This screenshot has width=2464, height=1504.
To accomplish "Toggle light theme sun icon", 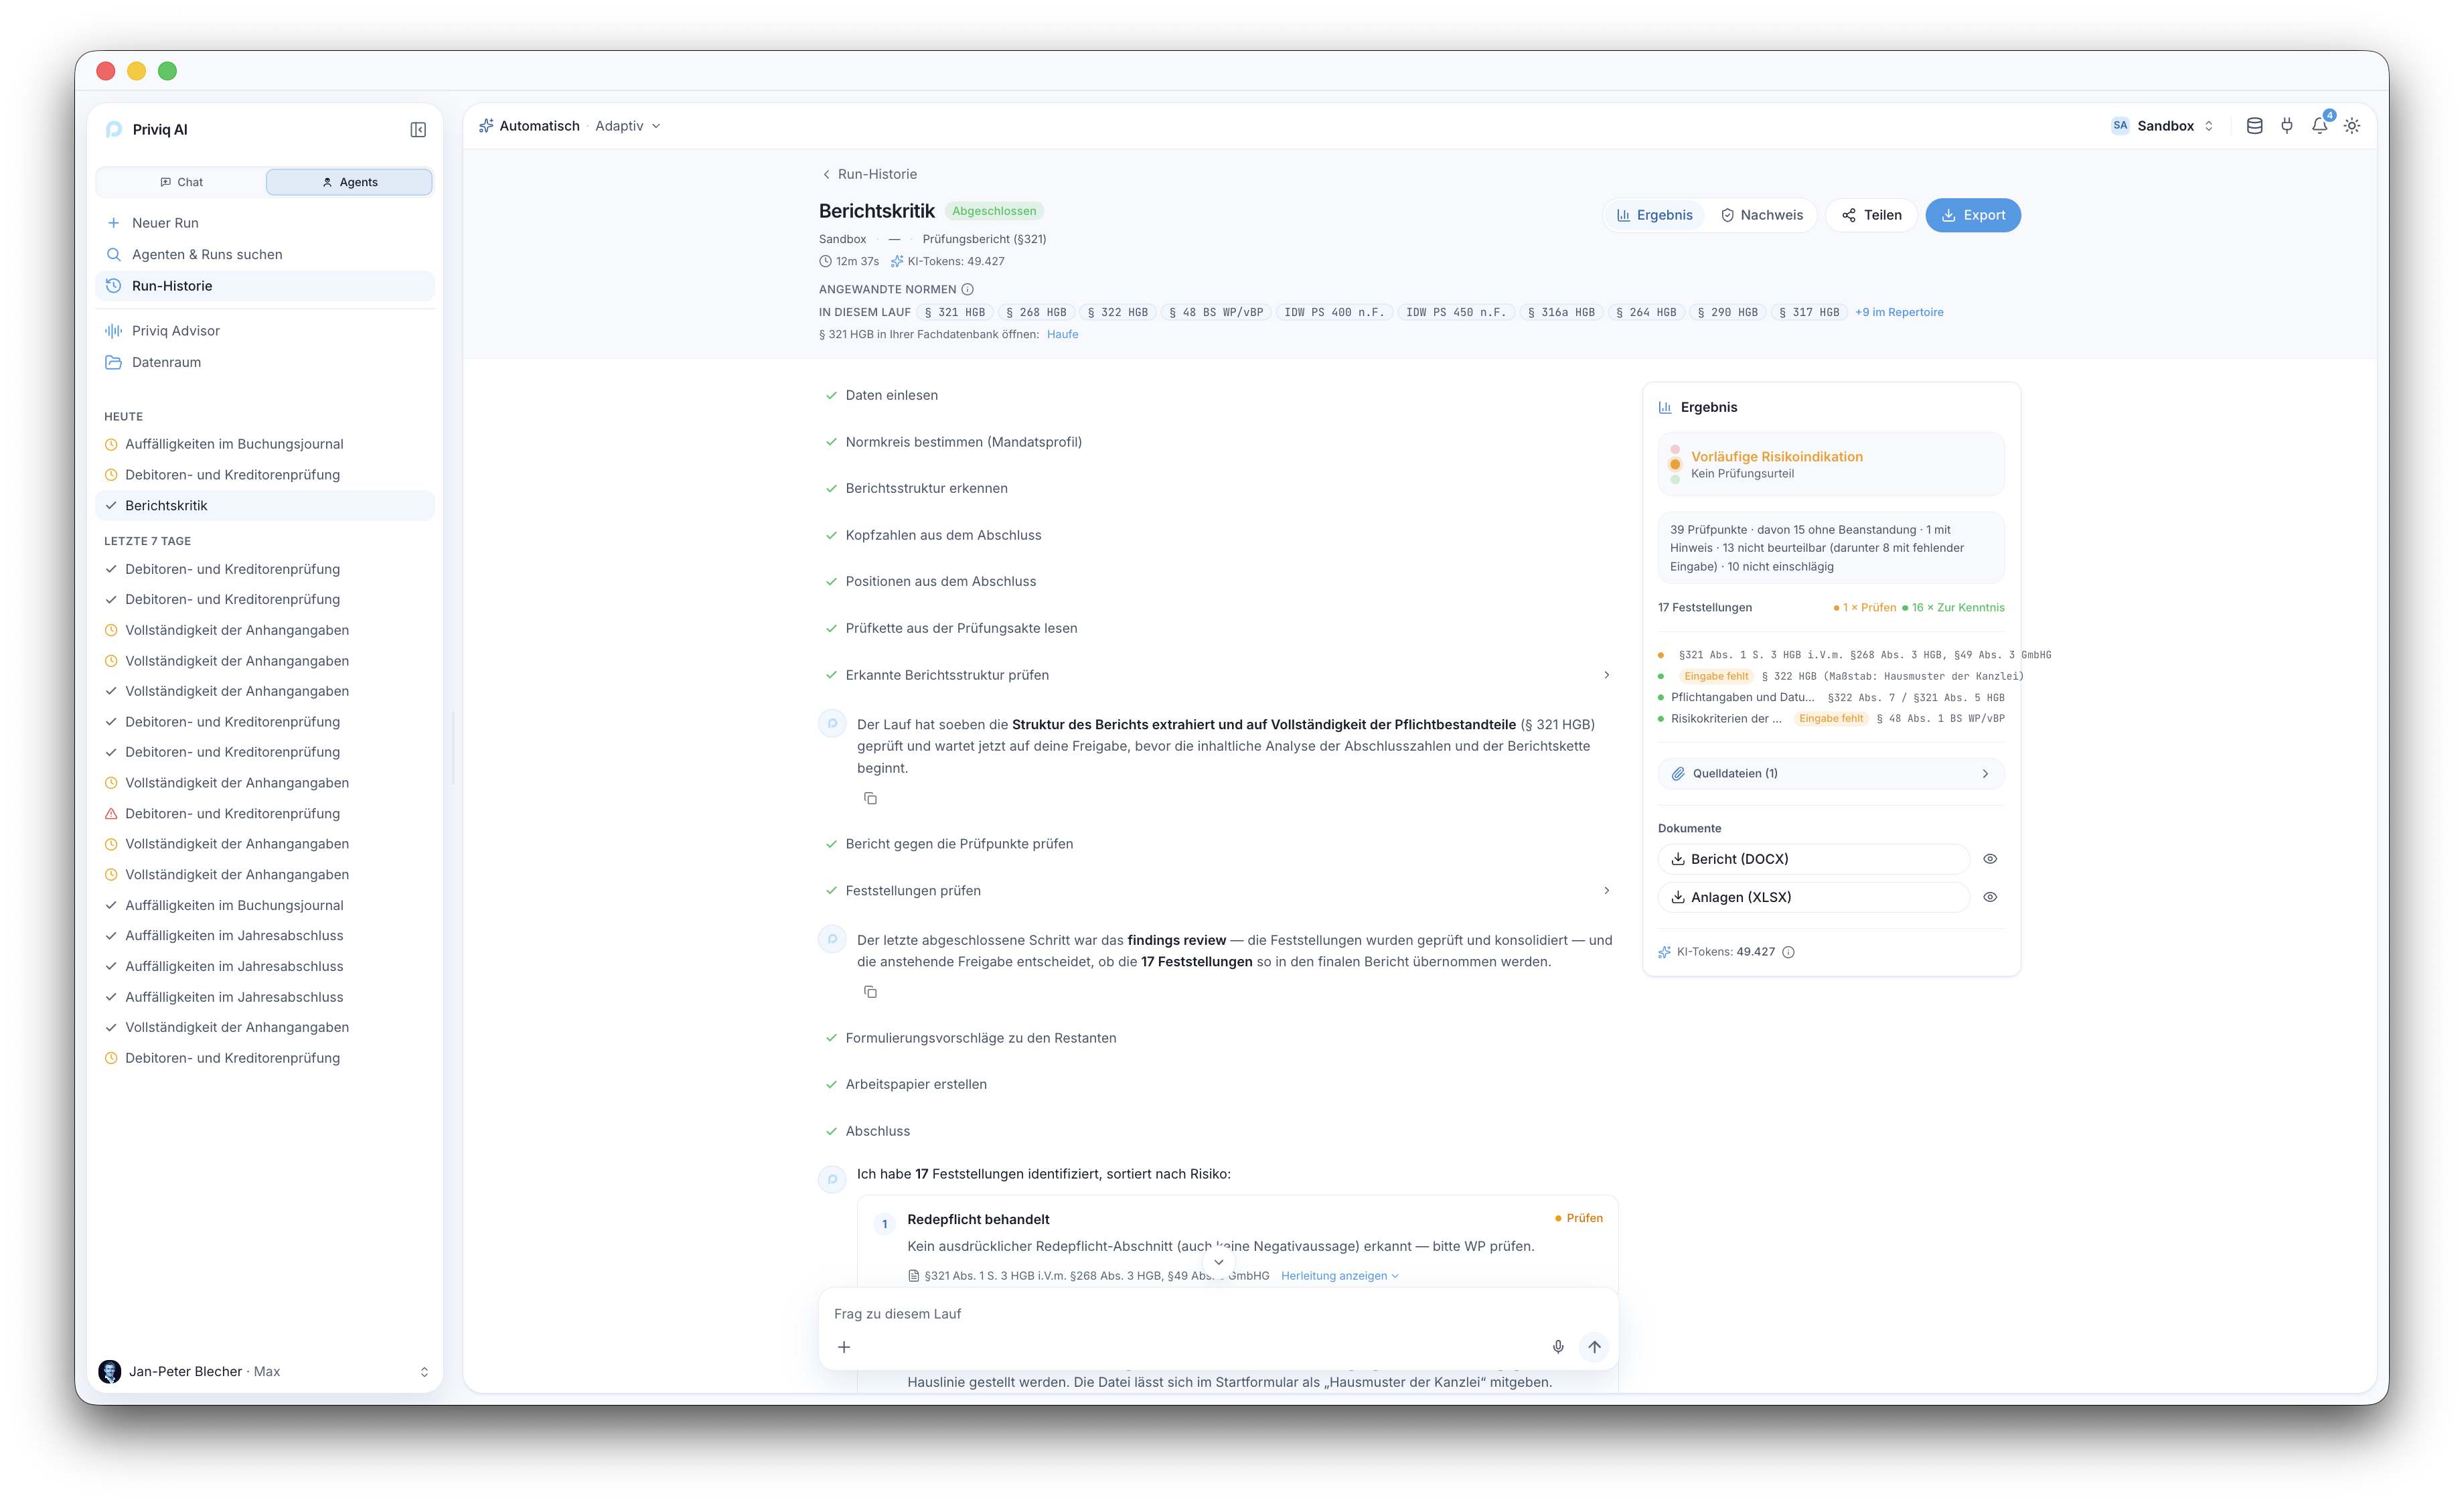I will pyautogui.click(x=2352, y=126).
